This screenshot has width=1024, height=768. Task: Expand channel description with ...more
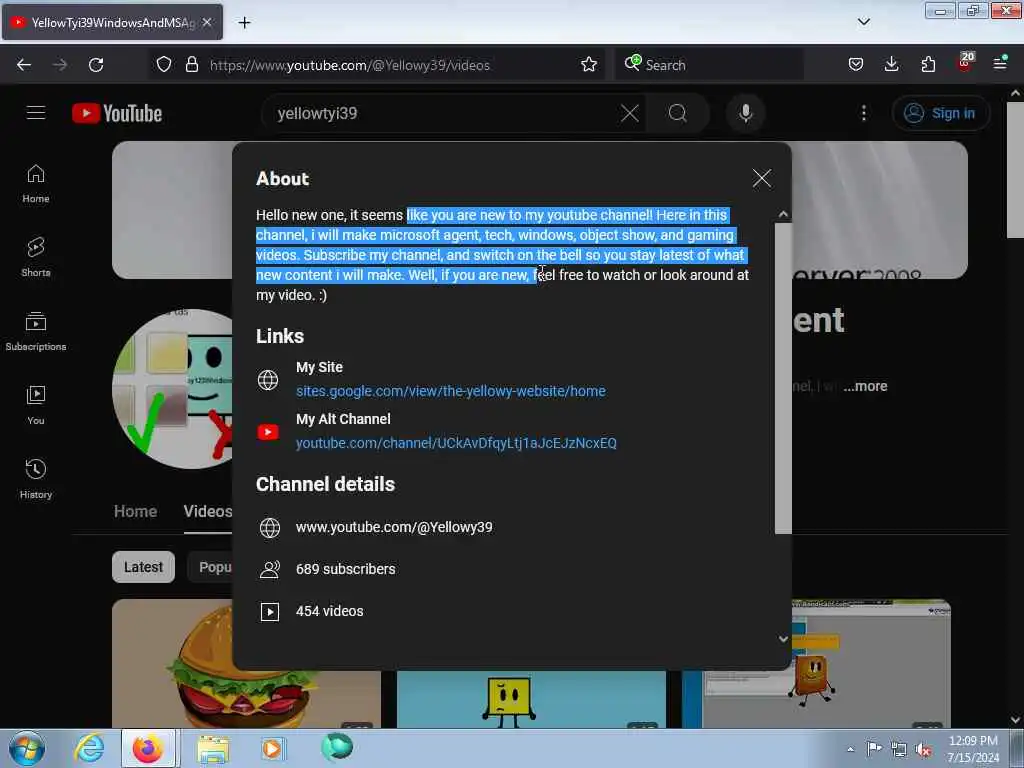coord(865,386)
